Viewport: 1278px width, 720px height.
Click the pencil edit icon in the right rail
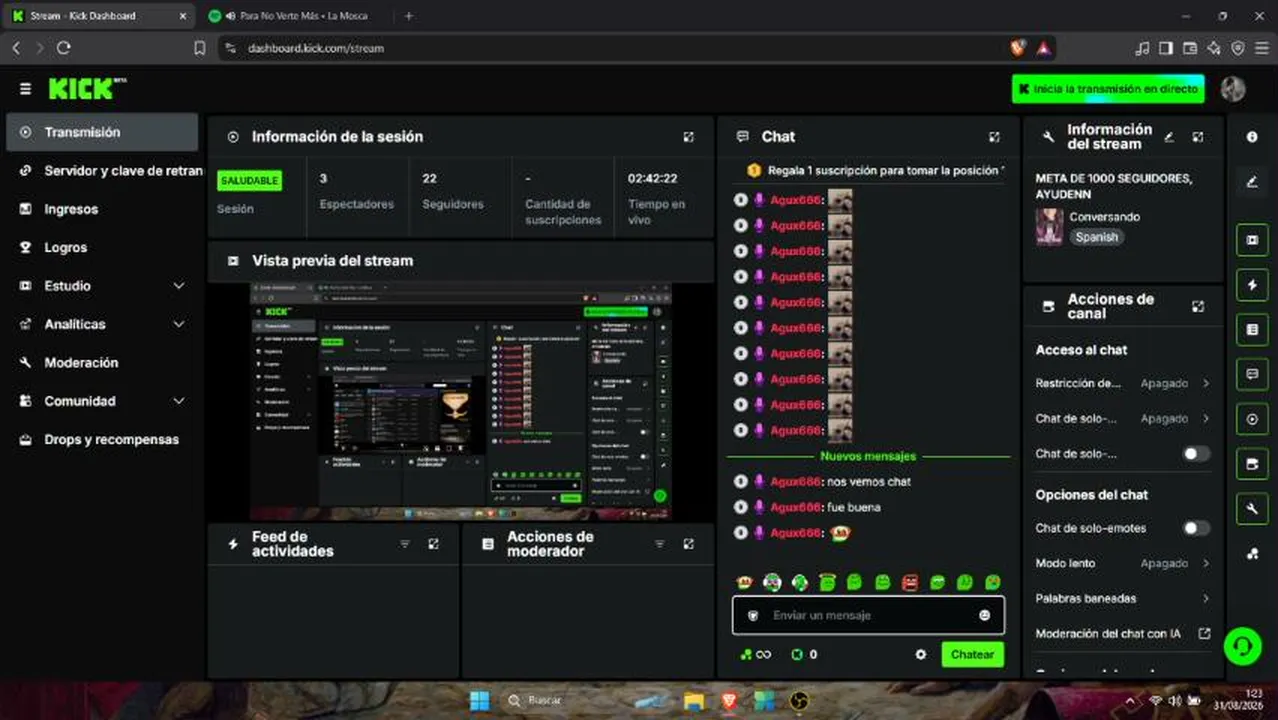pyautogui.click(x=1252, y=181)
